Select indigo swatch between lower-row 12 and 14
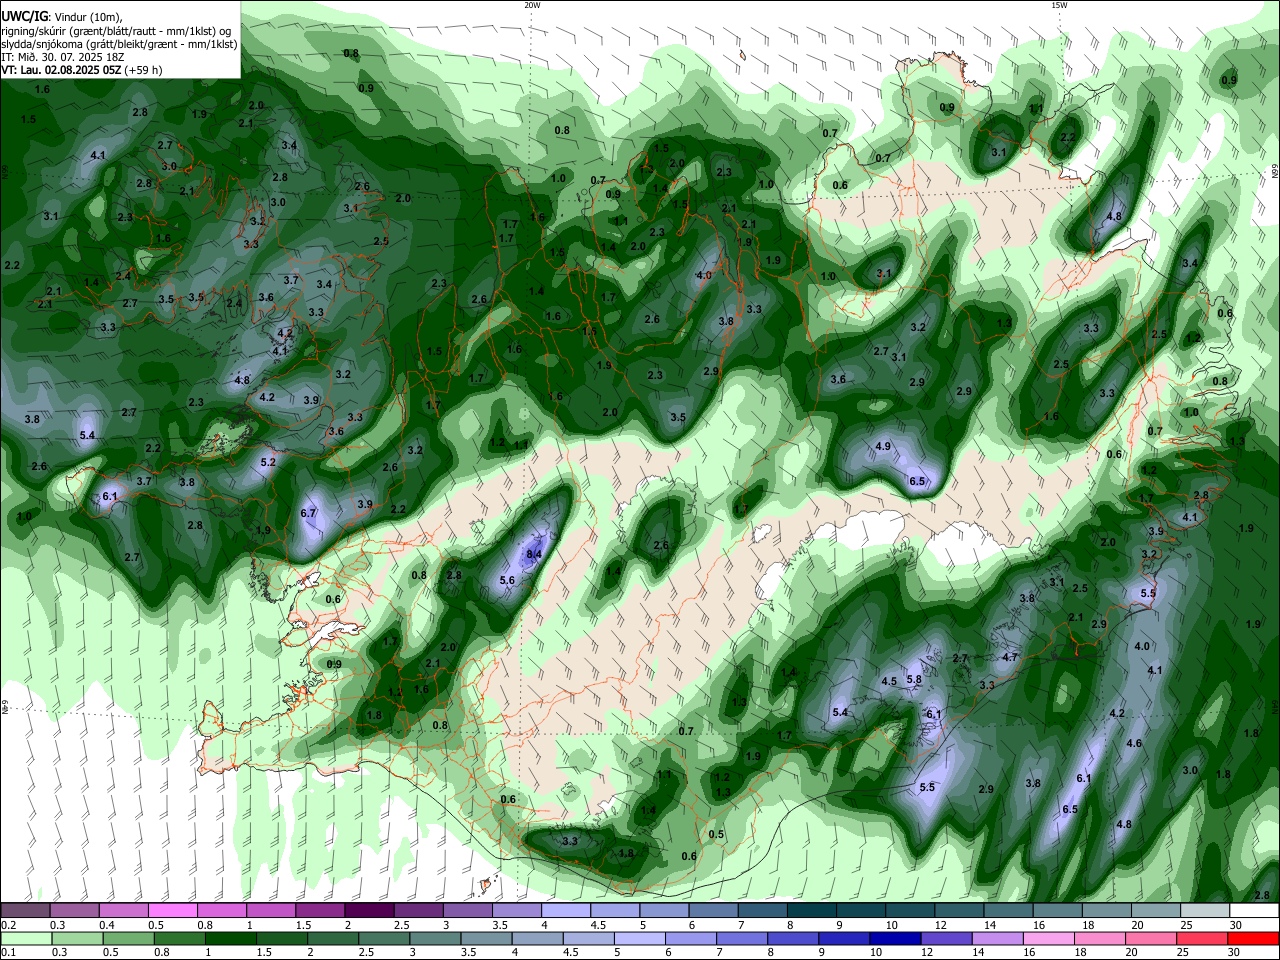The height and width of the screenshot is (960, 1280). click(946, 938)
